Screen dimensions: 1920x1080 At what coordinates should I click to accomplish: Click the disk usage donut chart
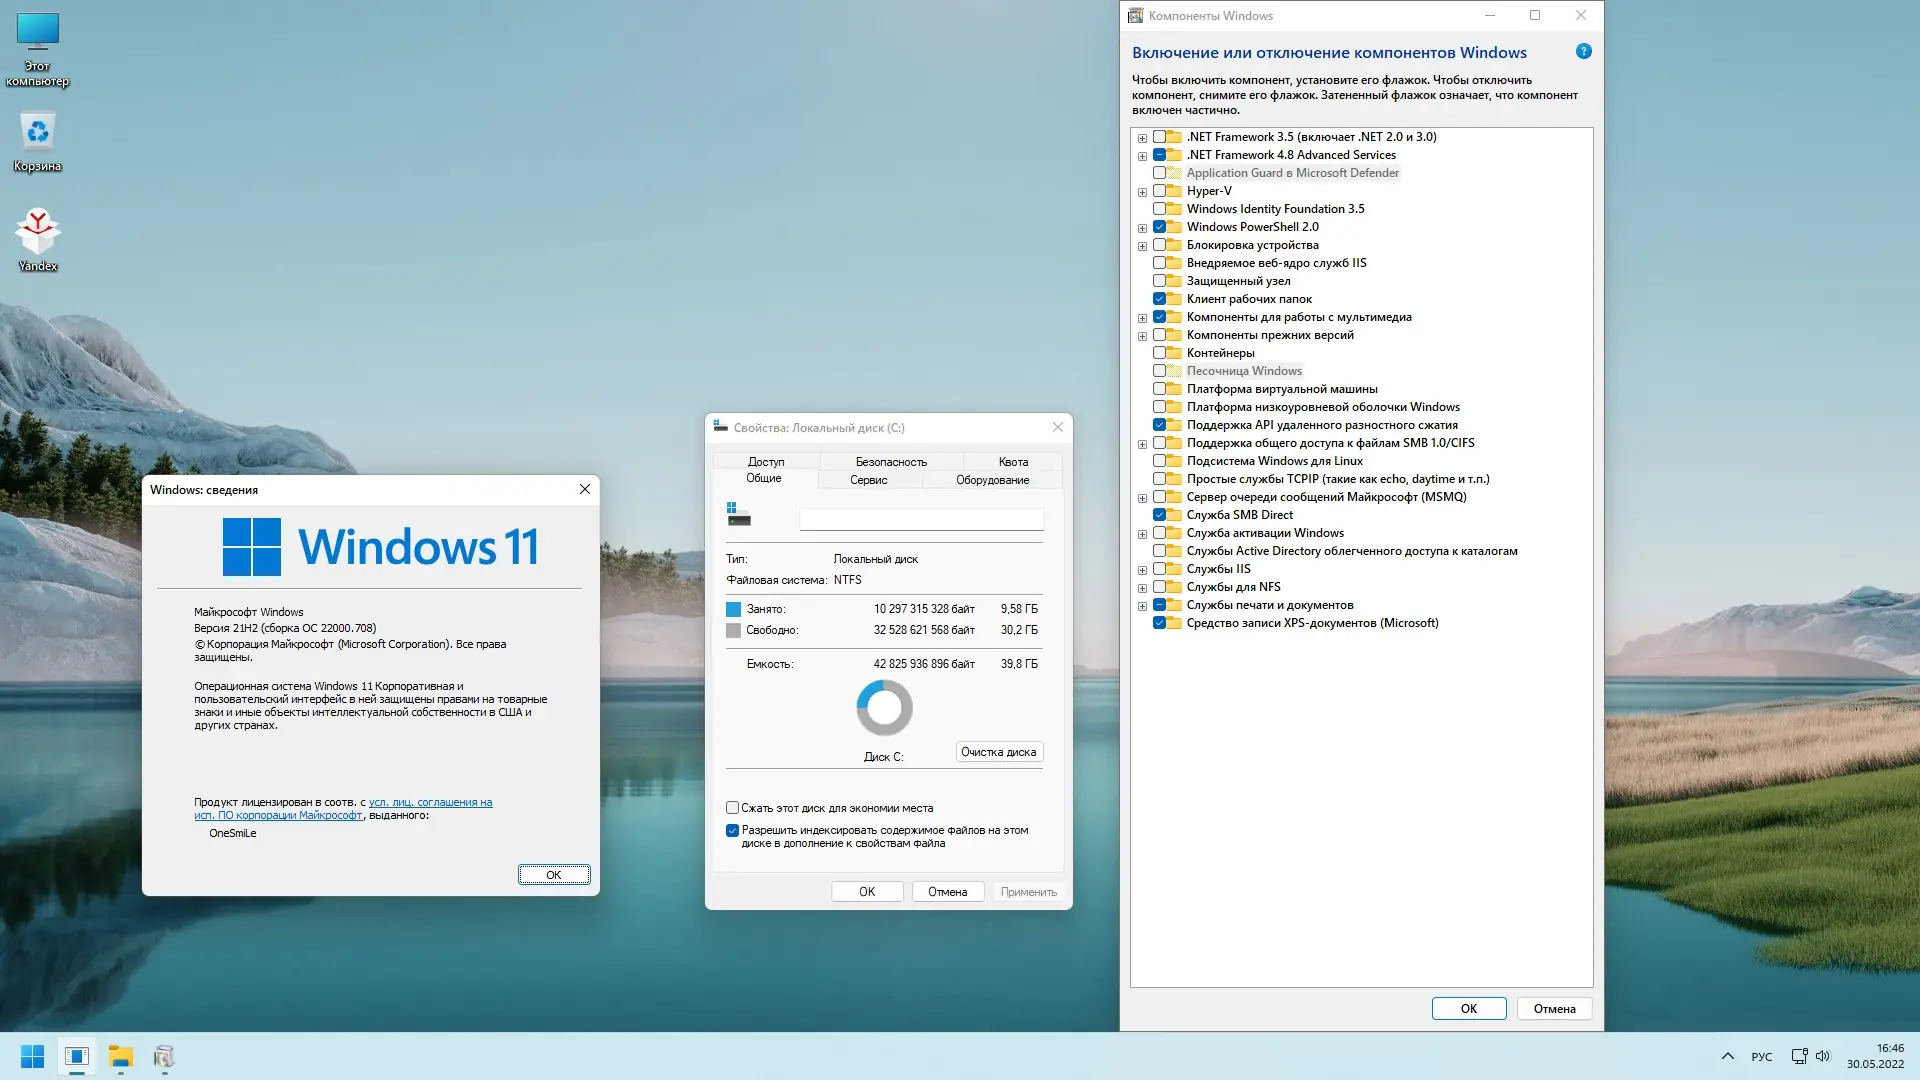pyautogui.click(x=884, y=708)
